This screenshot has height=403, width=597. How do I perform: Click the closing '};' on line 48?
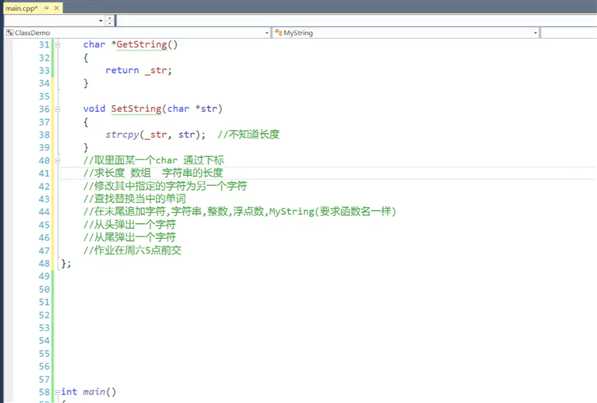click(66, 263)
